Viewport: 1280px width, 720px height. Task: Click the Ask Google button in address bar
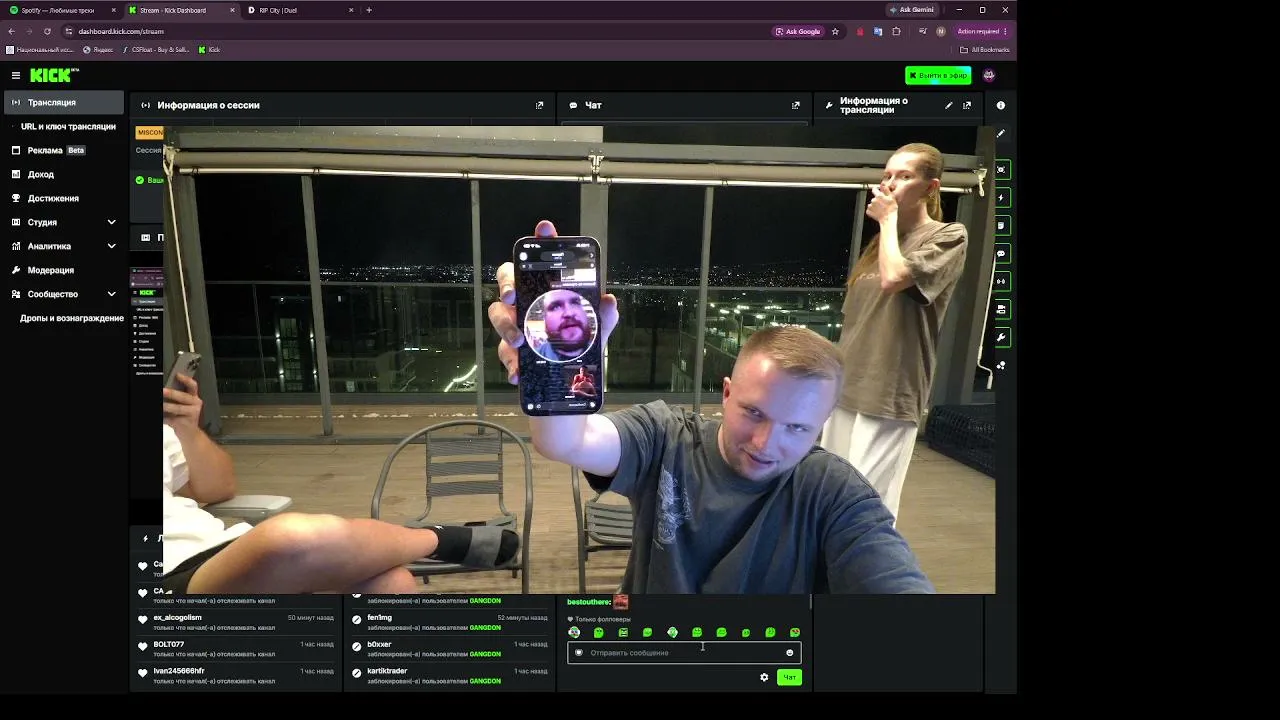[797, 31]
